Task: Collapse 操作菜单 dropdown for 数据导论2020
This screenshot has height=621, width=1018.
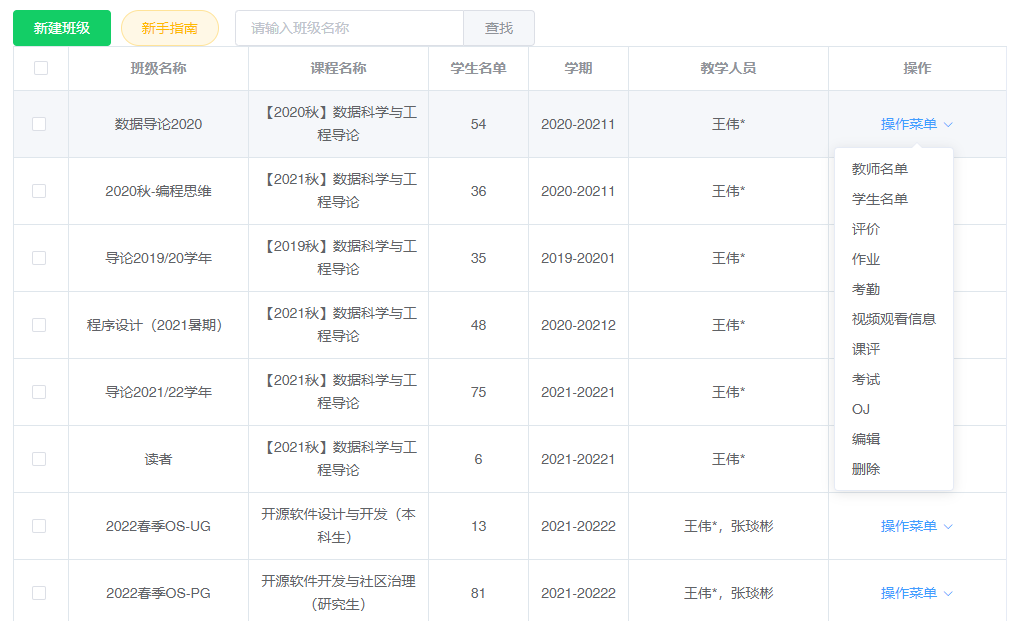Action: pos(916,124)
